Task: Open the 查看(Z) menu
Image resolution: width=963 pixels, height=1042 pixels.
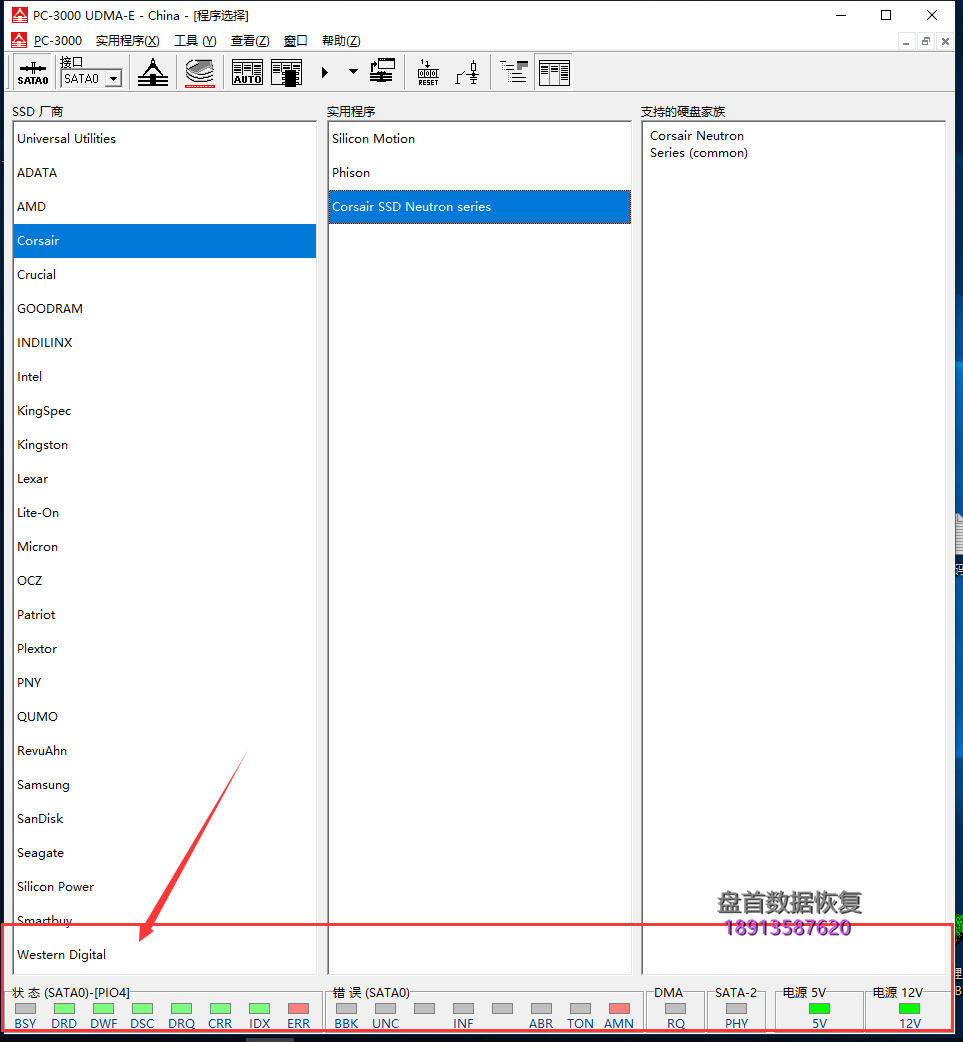Action: 250,41
